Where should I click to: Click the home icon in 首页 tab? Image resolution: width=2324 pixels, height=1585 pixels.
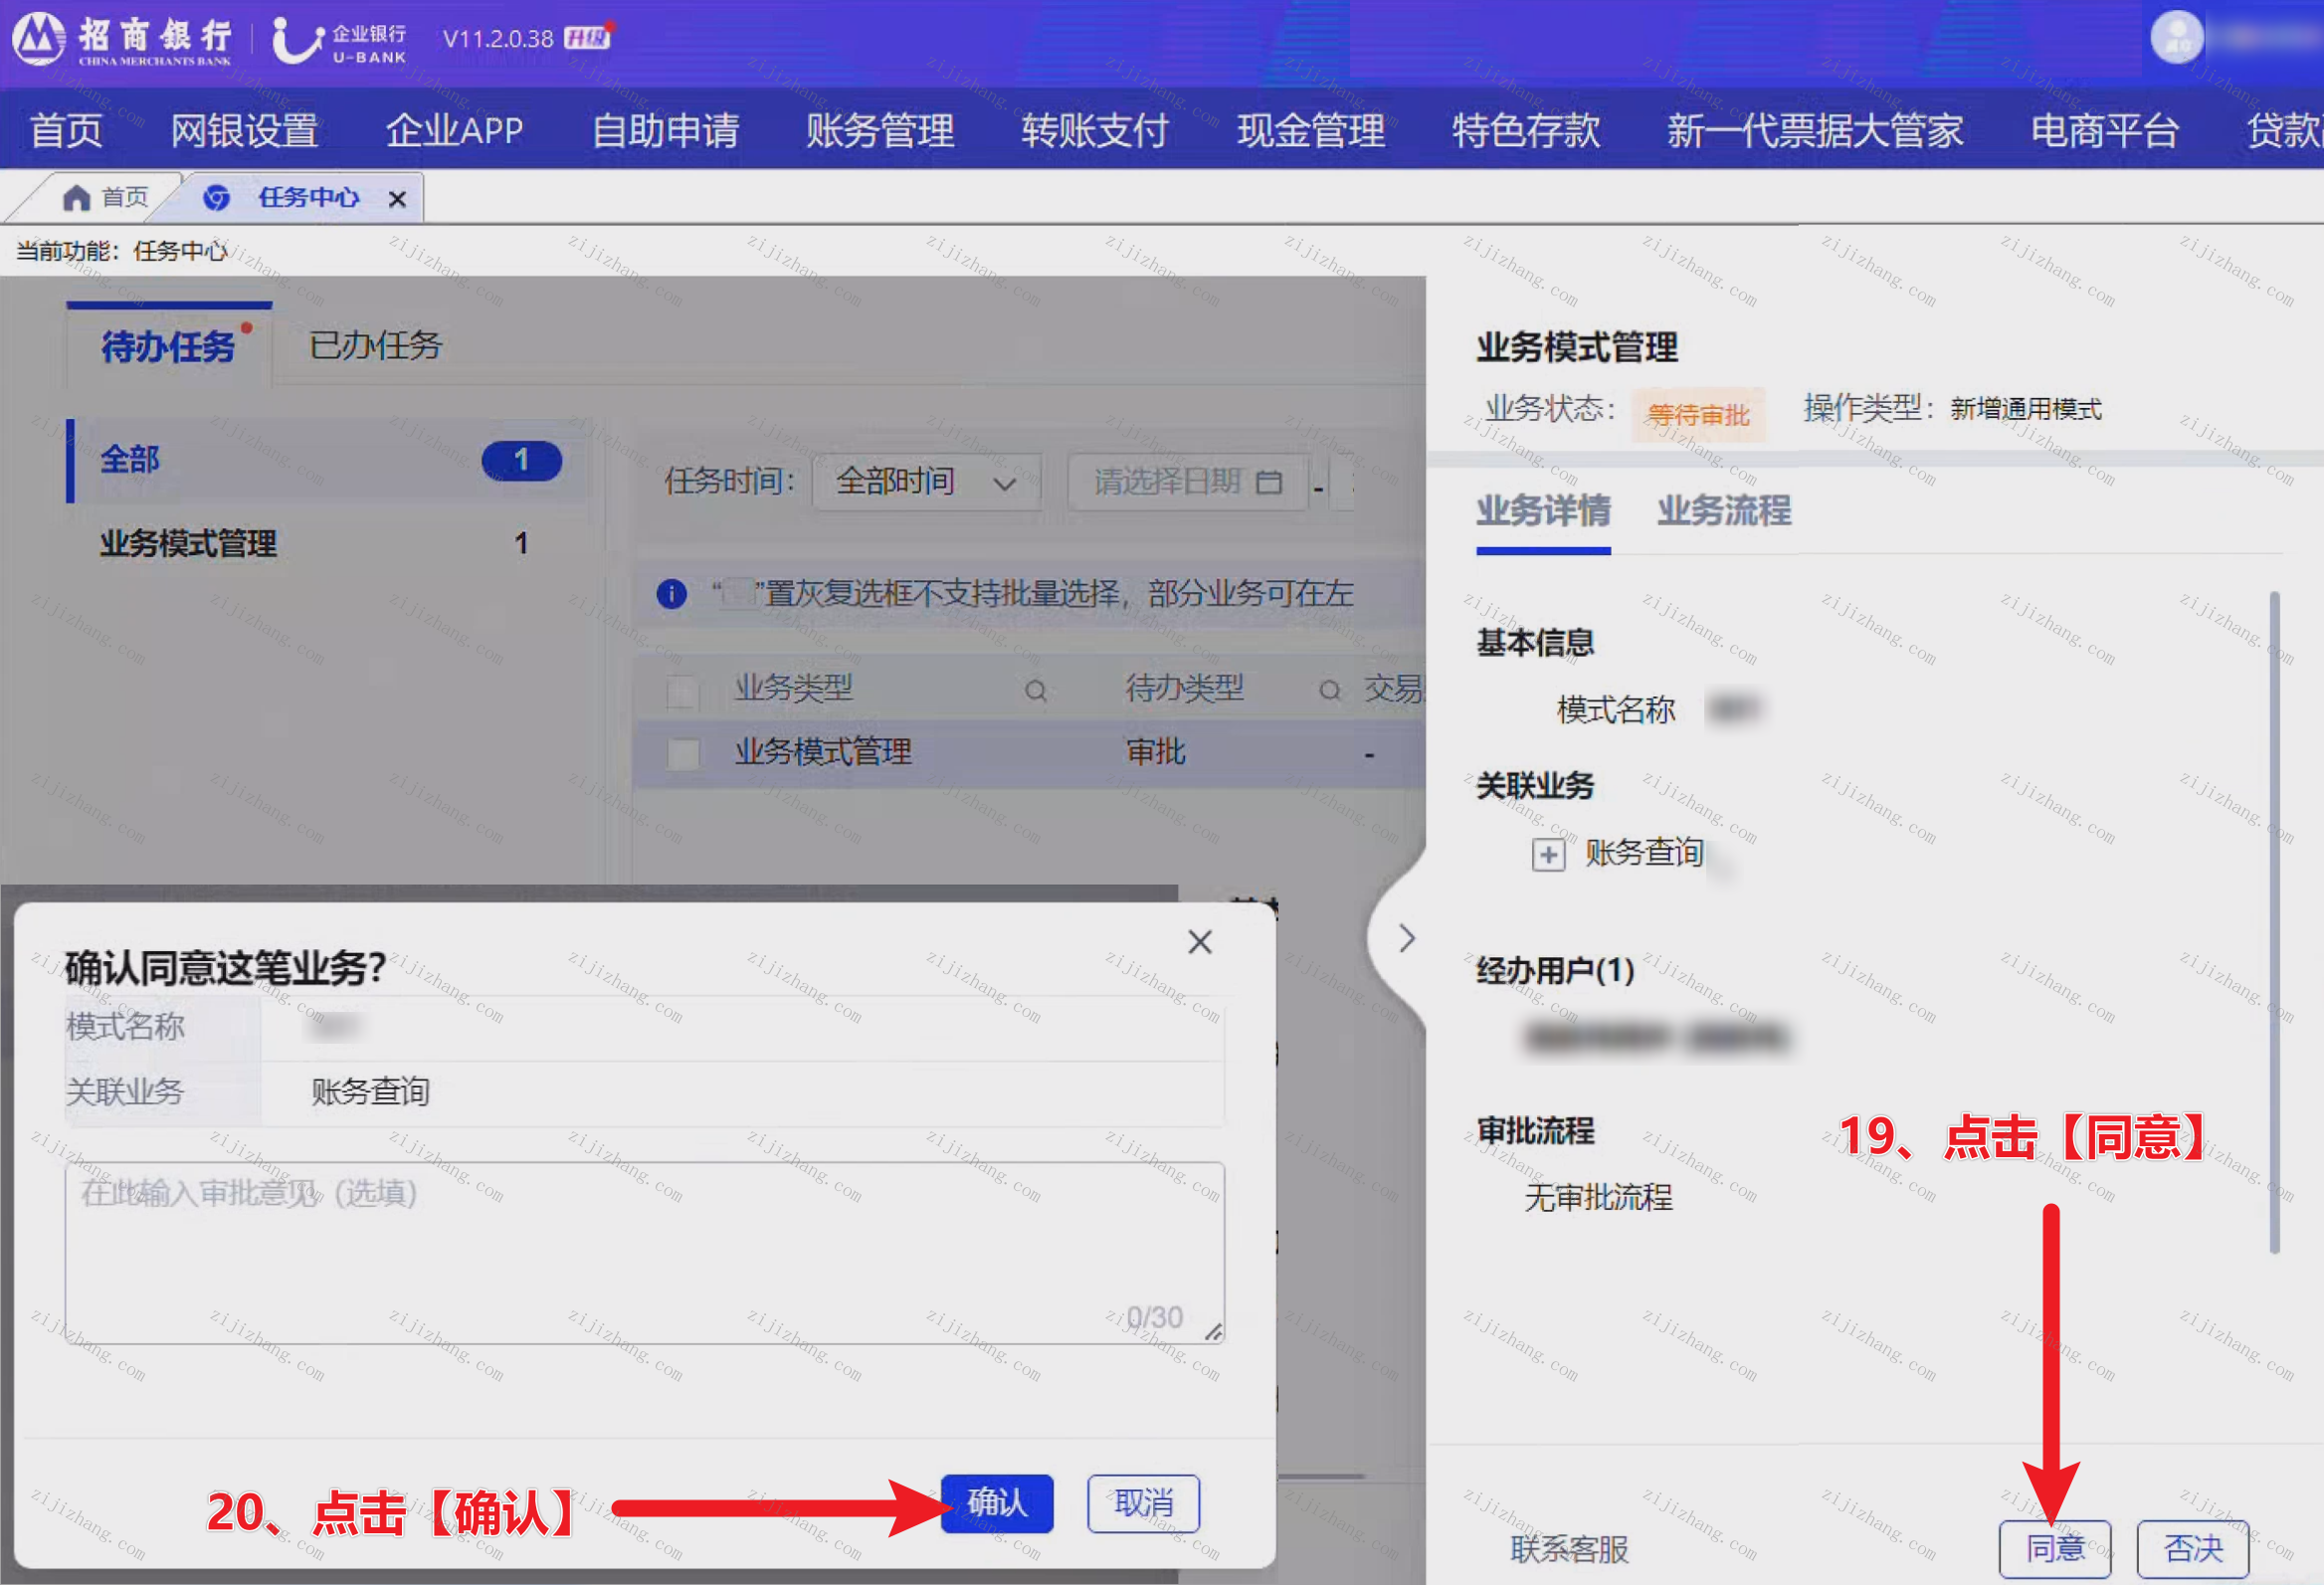pyautogui.click(x=76, y=198)
